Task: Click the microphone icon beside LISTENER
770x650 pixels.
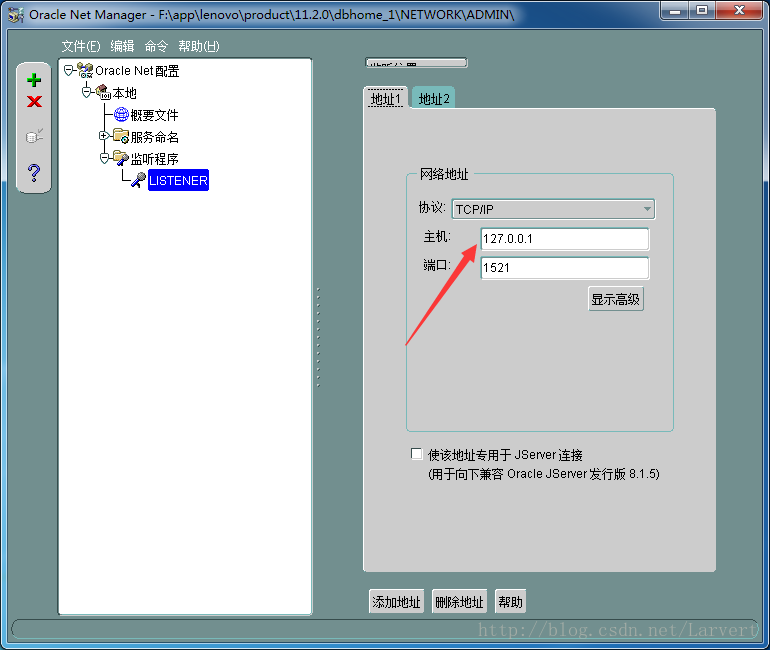Action: [138, 180]
